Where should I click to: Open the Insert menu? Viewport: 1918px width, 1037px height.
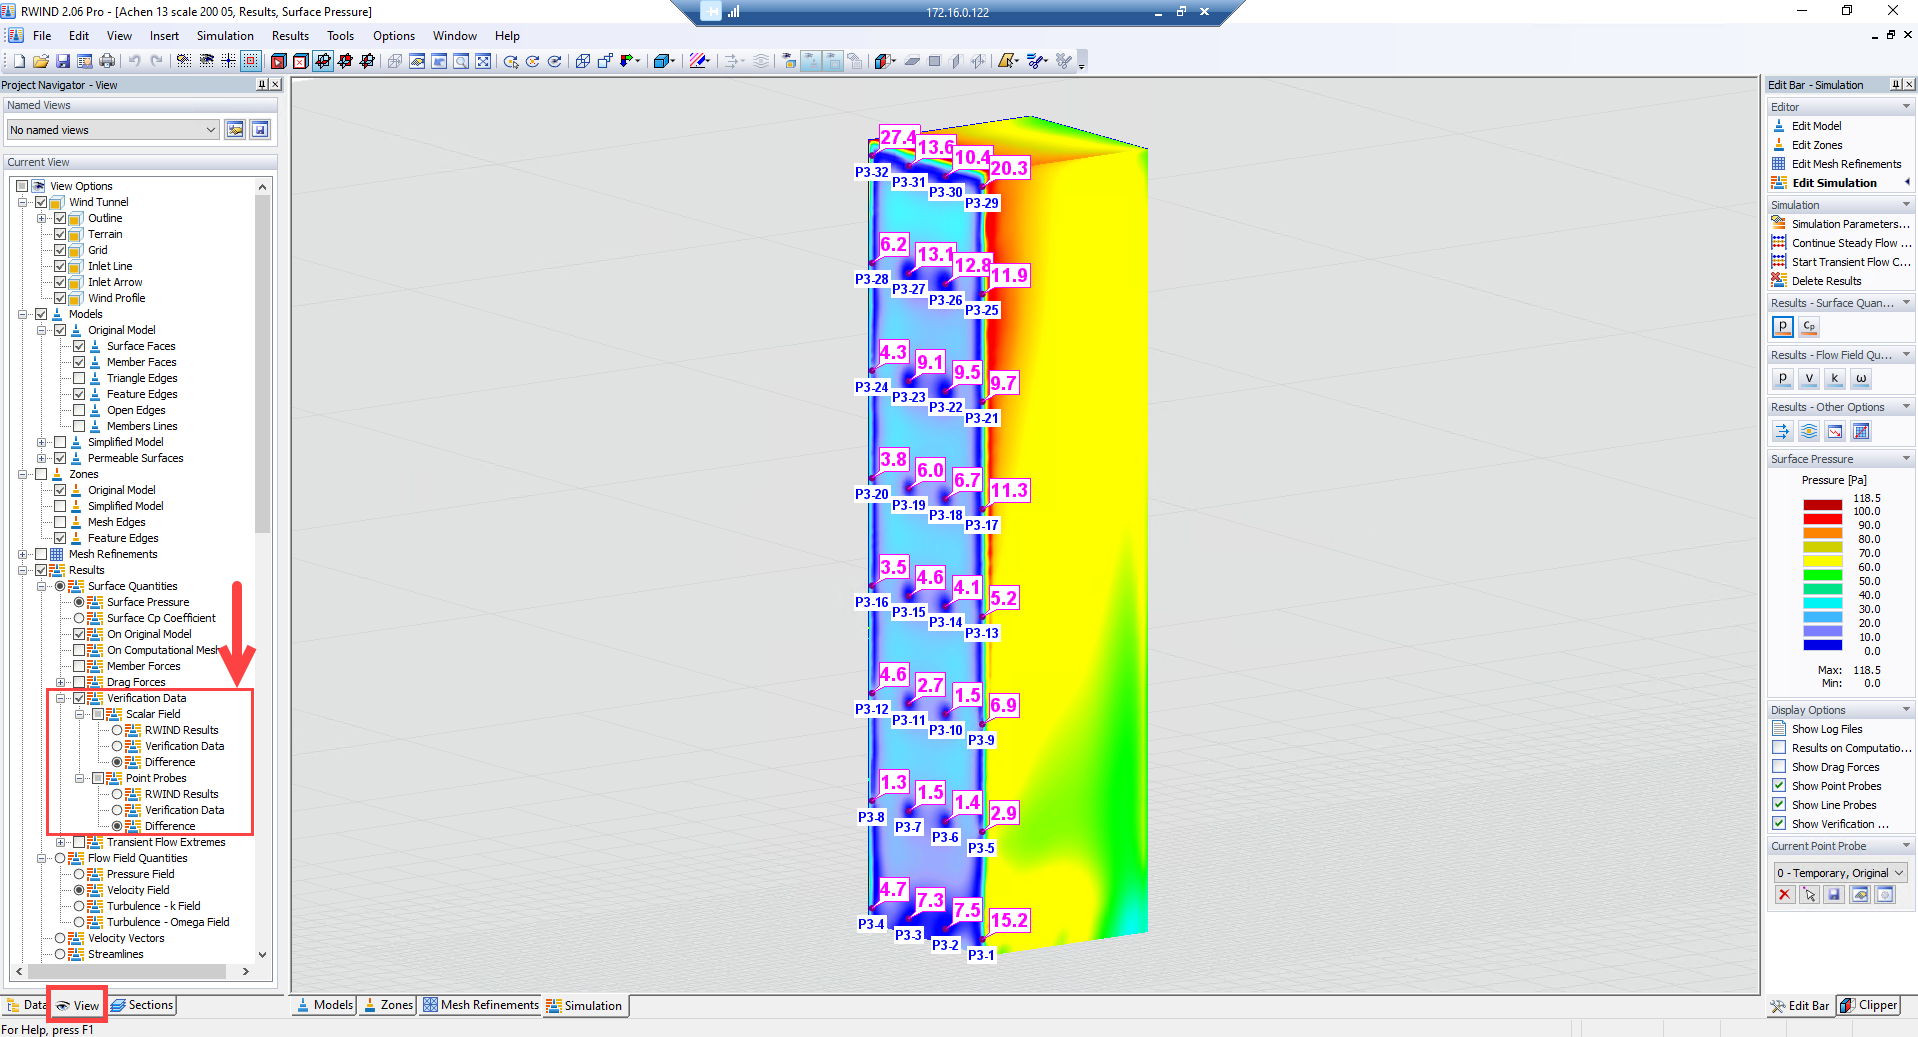pos(164,36)
